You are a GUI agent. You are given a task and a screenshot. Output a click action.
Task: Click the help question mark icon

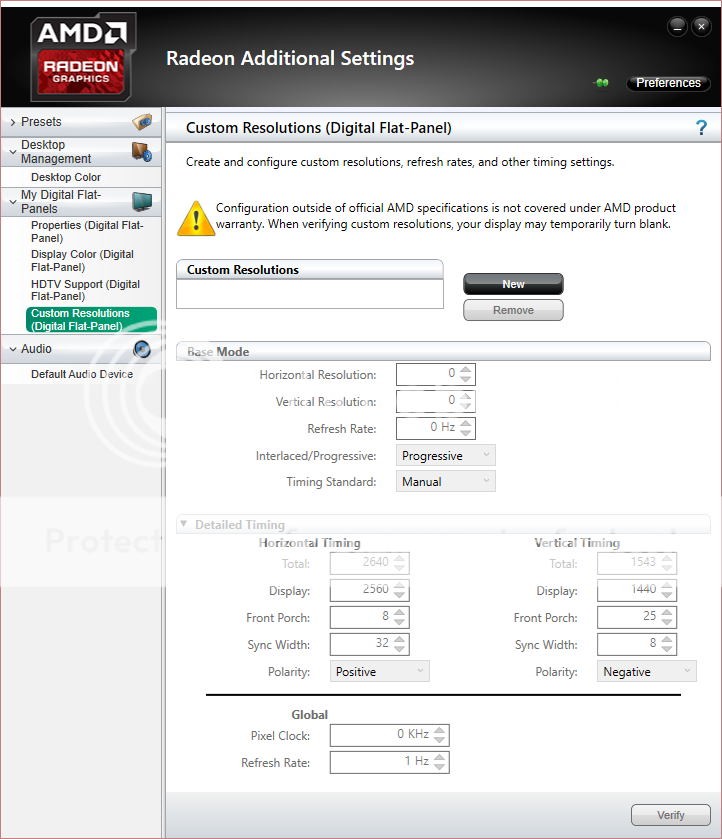point(701,128)
